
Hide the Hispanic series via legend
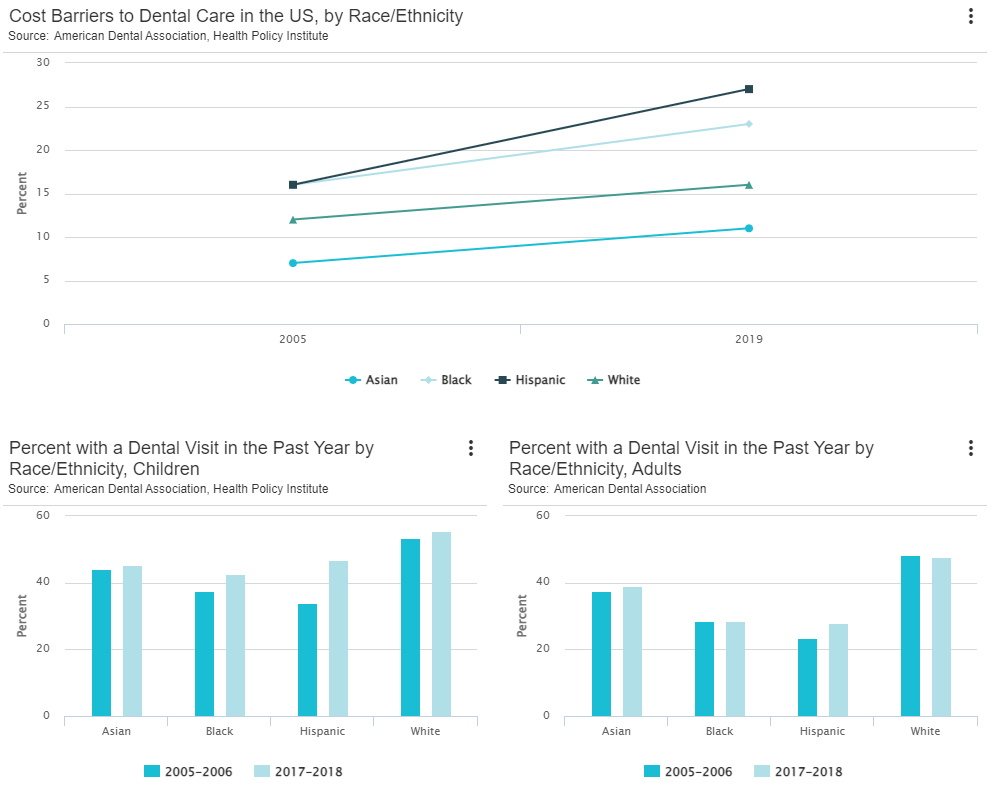tap(531, 380)
